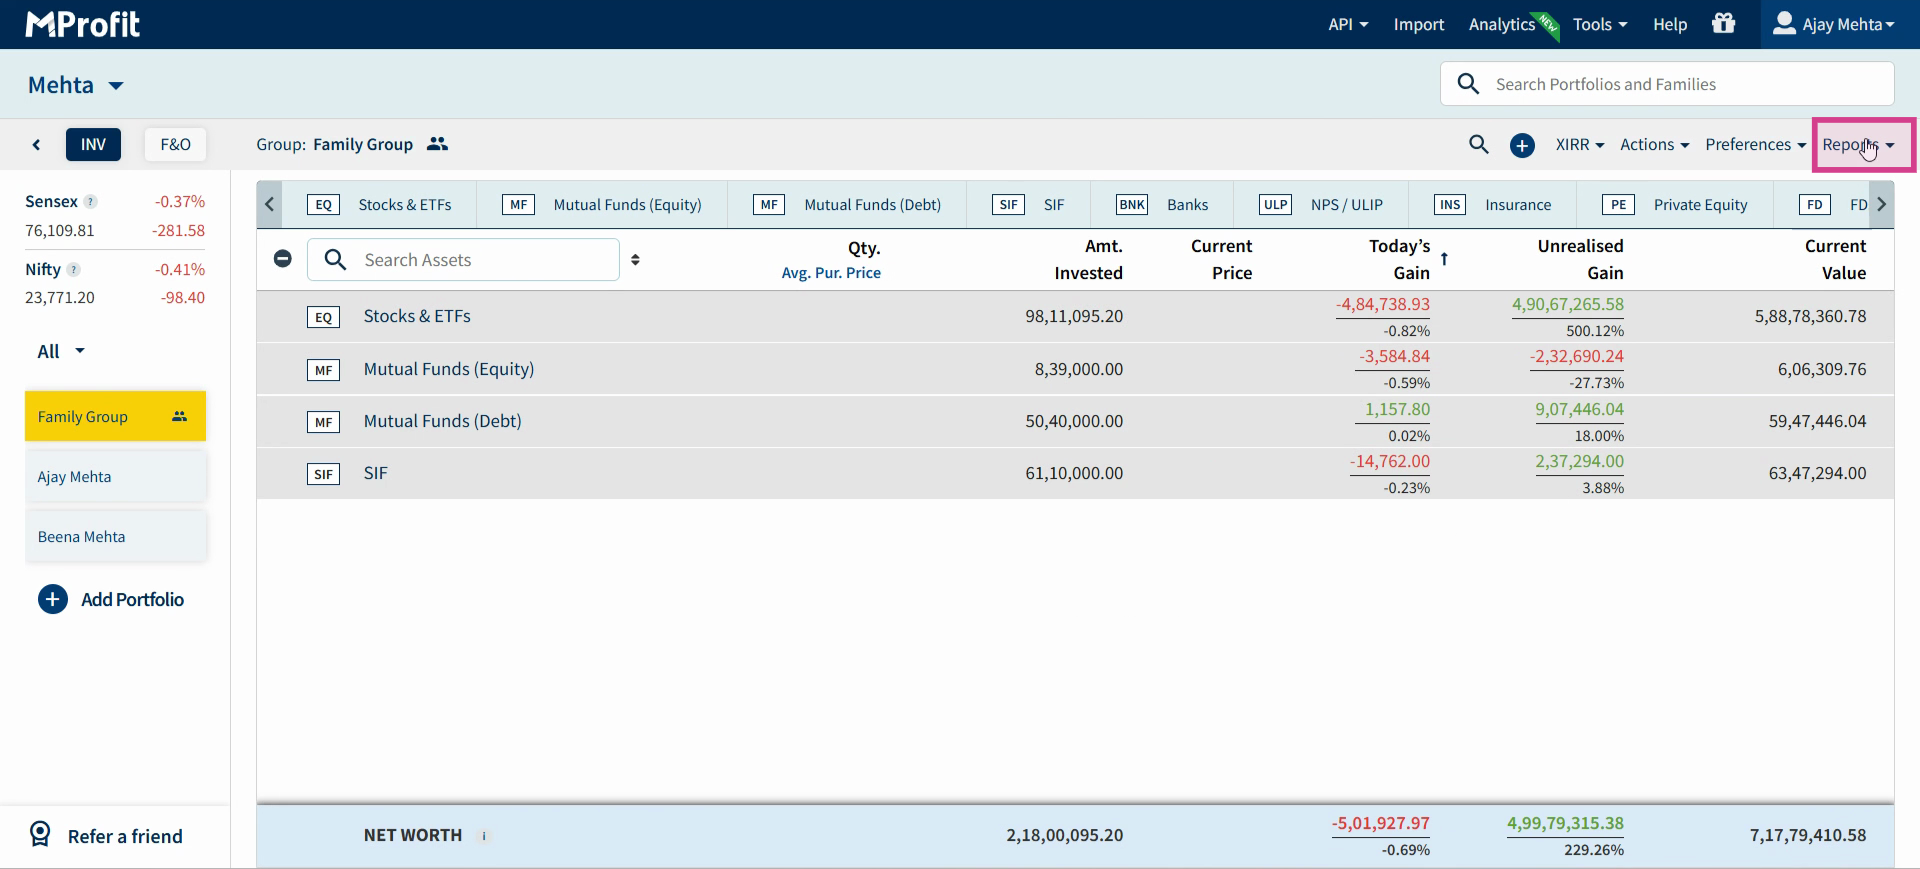Select the Mutual Funds (Equity) tab
Screen dimensions: 1920x869
tap(603, 204)
